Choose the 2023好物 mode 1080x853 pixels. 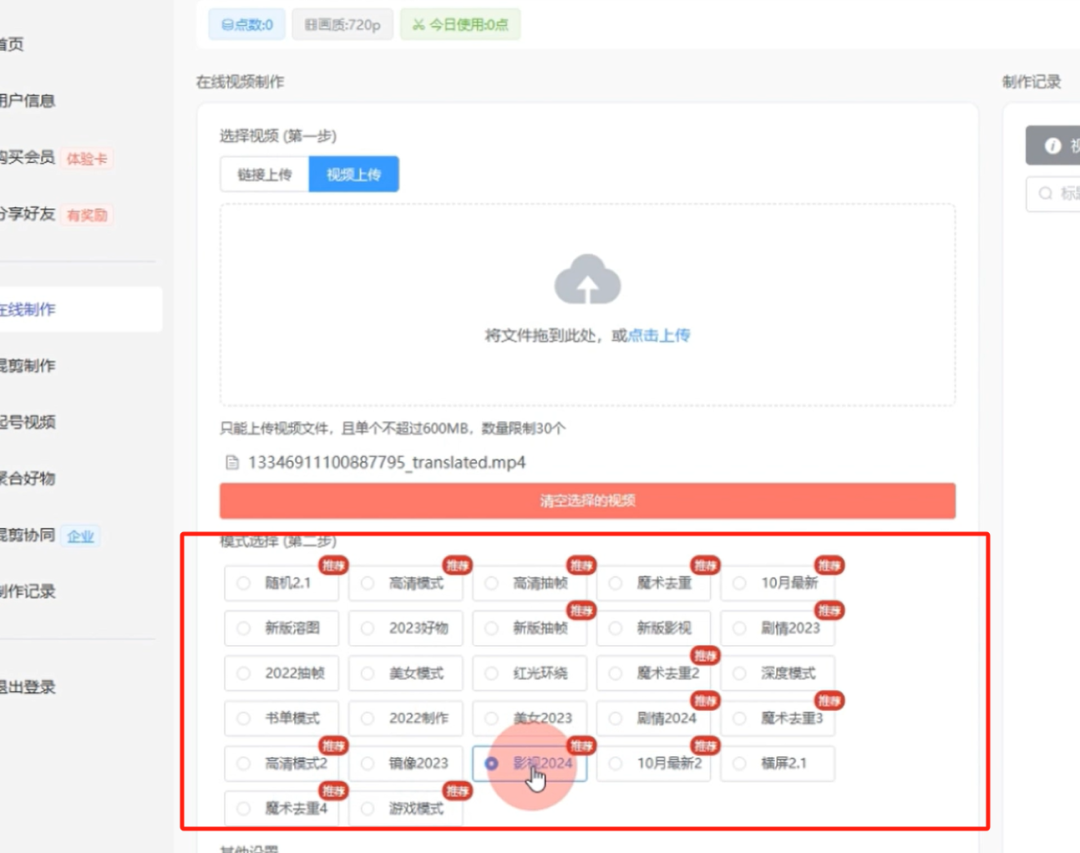tap(406, 628)
